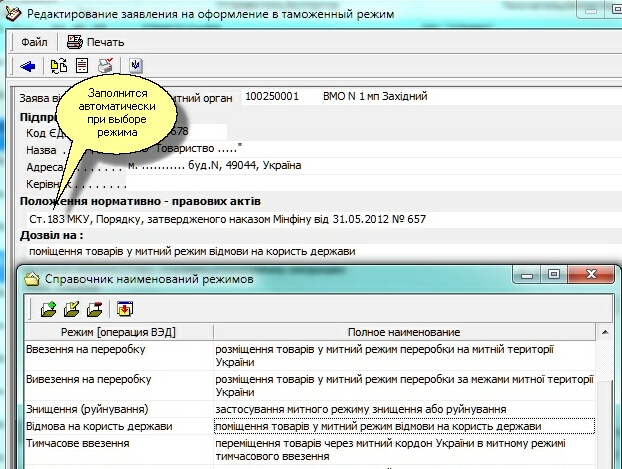Screen dimensions: 622x469
Task: Click the address field with 49044, Україна
Action: click(374, 166)
